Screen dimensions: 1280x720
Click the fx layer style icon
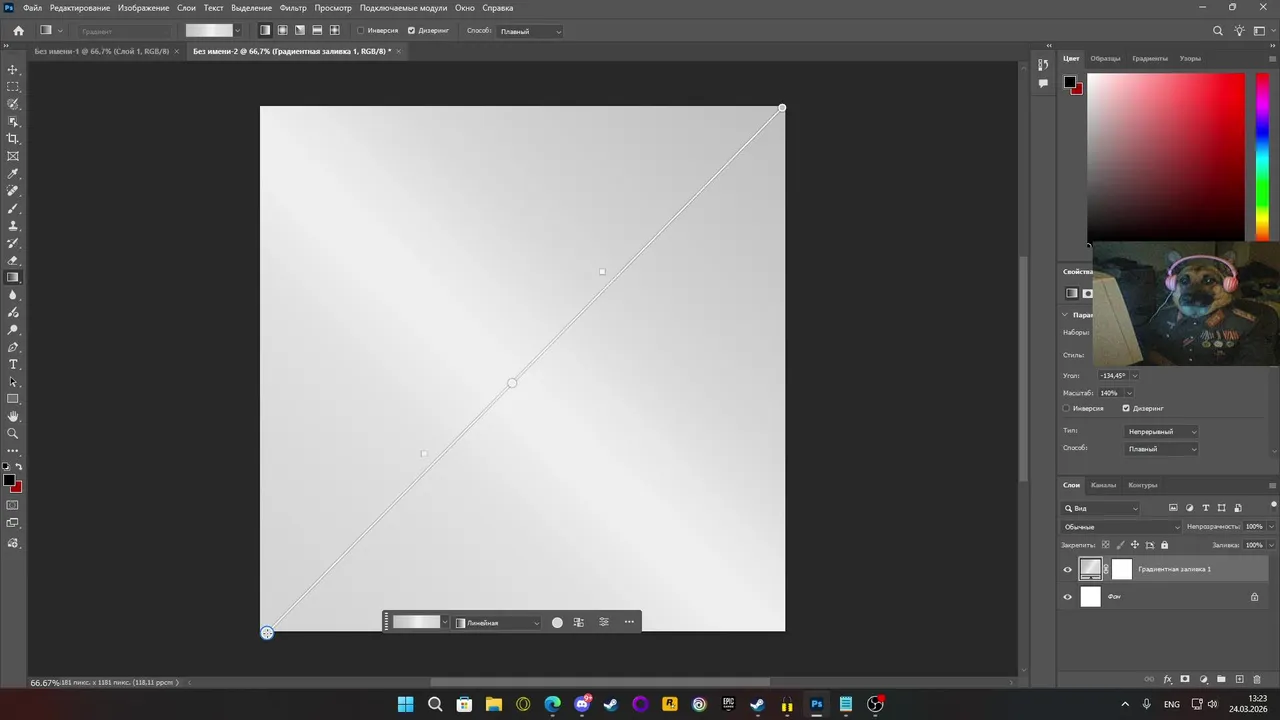[1167, 679]
